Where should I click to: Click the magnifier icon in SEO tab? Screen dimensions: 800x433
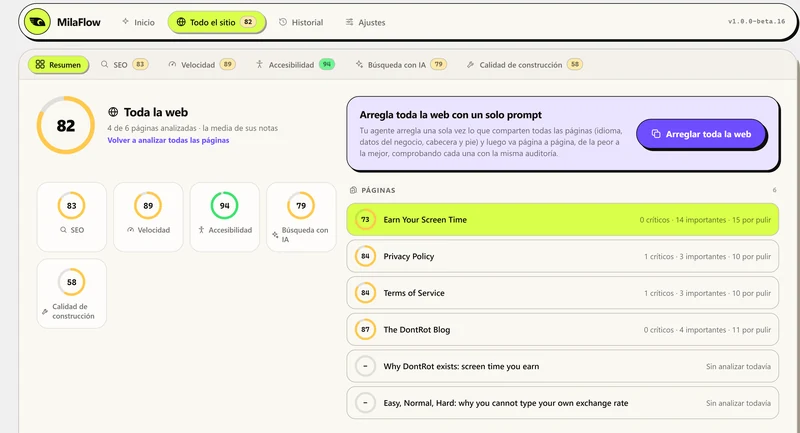[x=105, y=64]
